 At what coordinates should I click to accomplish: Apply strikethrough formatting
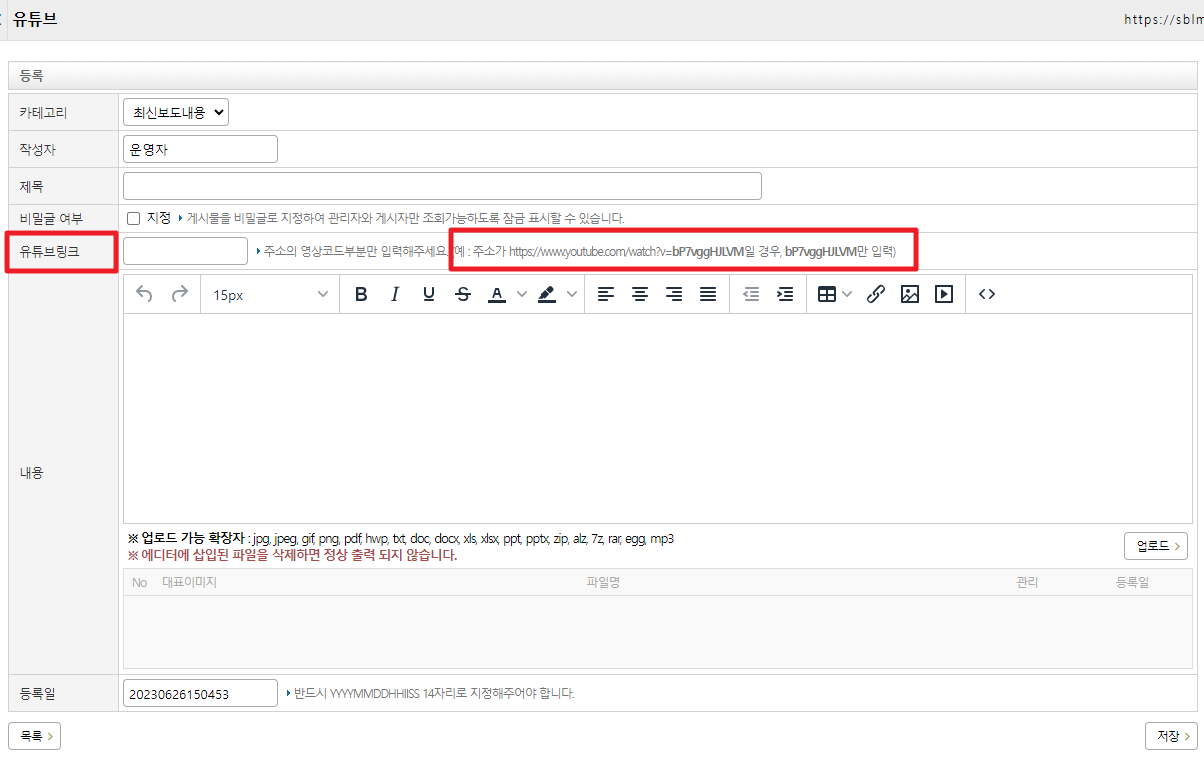point(462,294)
